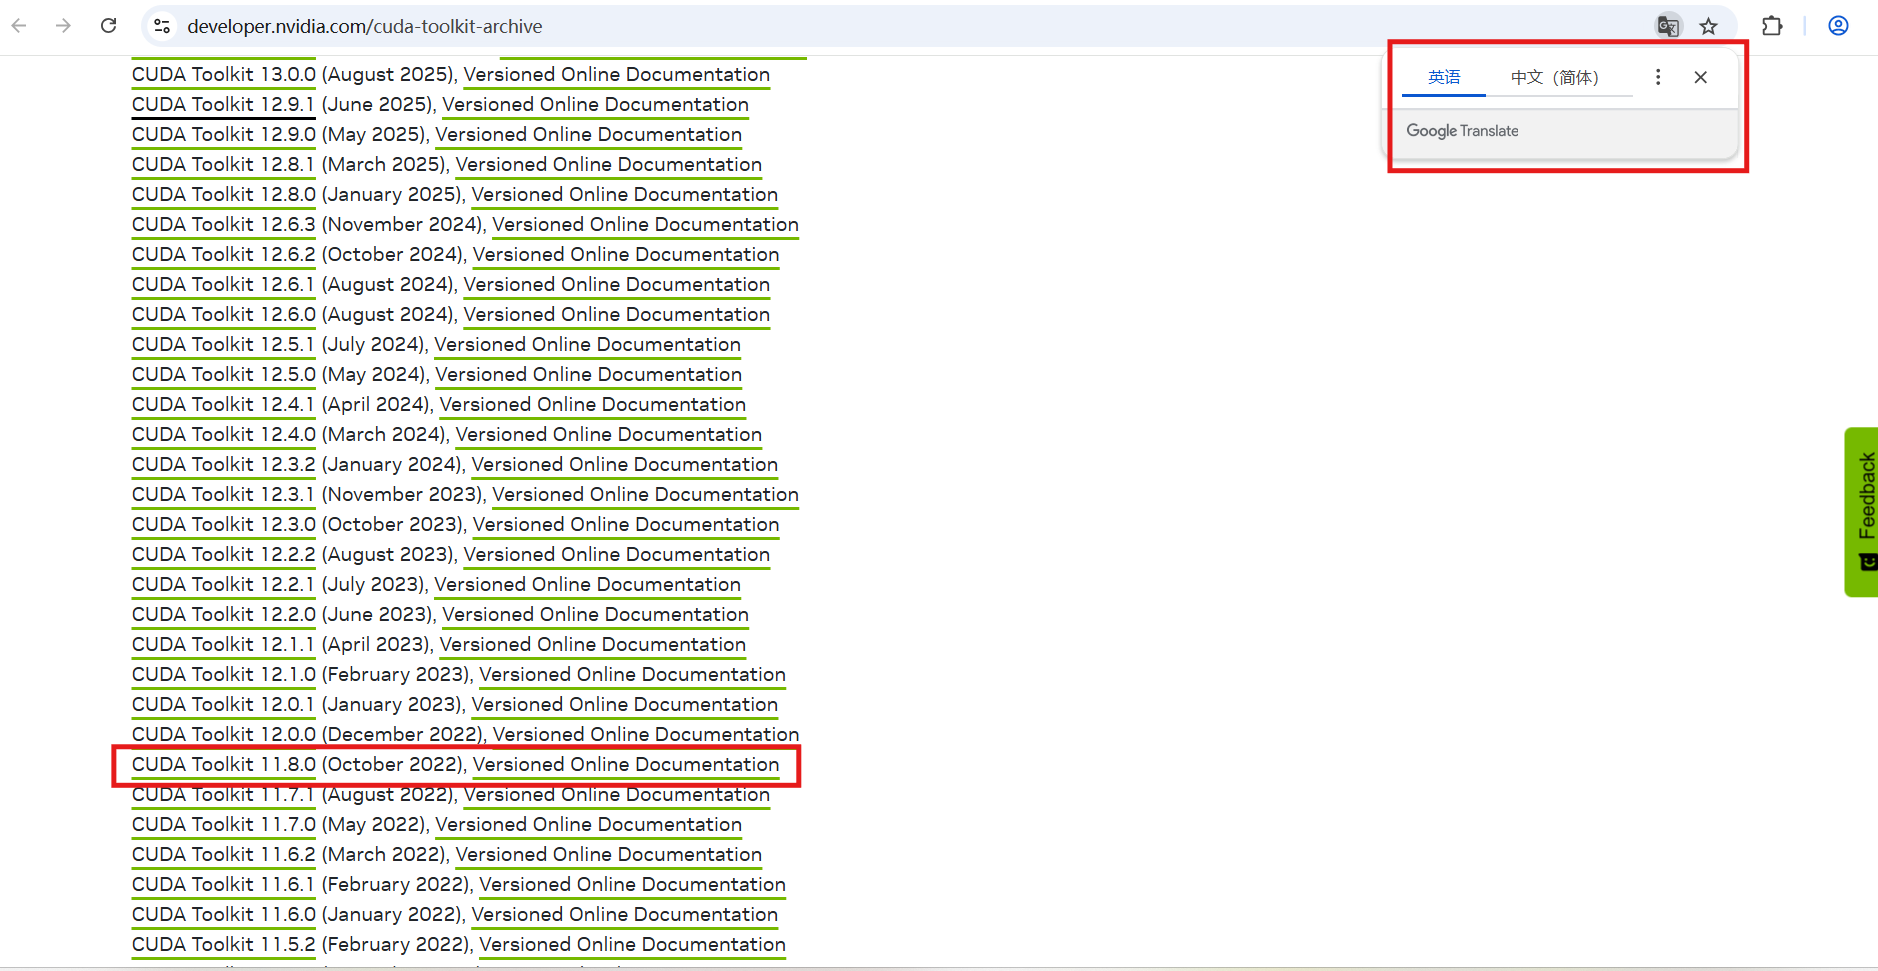The height and width of the screenshot is (971, 1878).
Task: Open CUDA Toolkit 12.0.1 link
Action: [224, 704]
